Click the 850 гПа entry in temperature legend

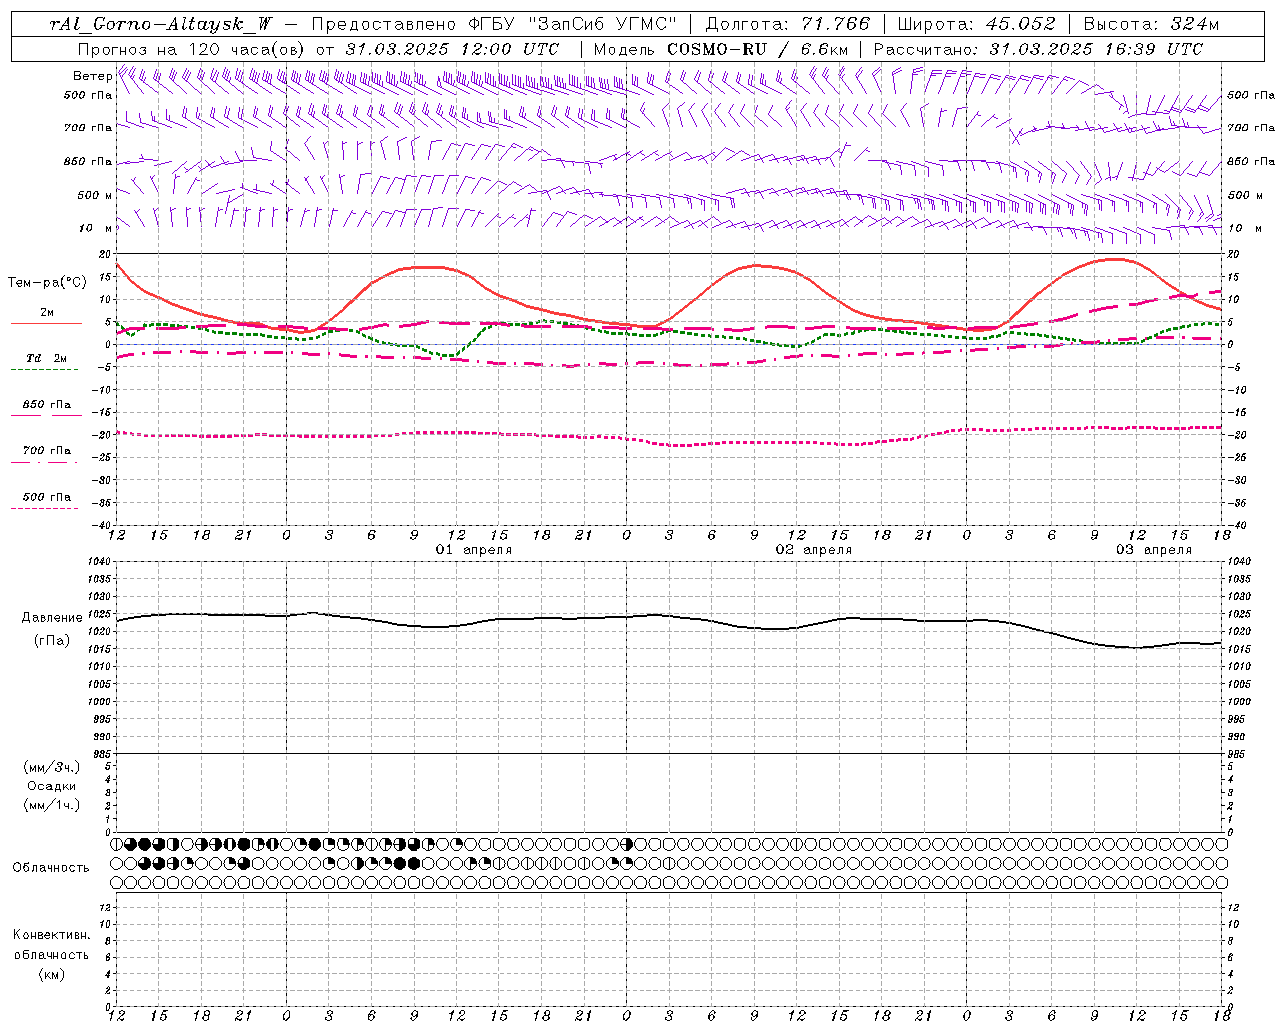tap(47, 405)
